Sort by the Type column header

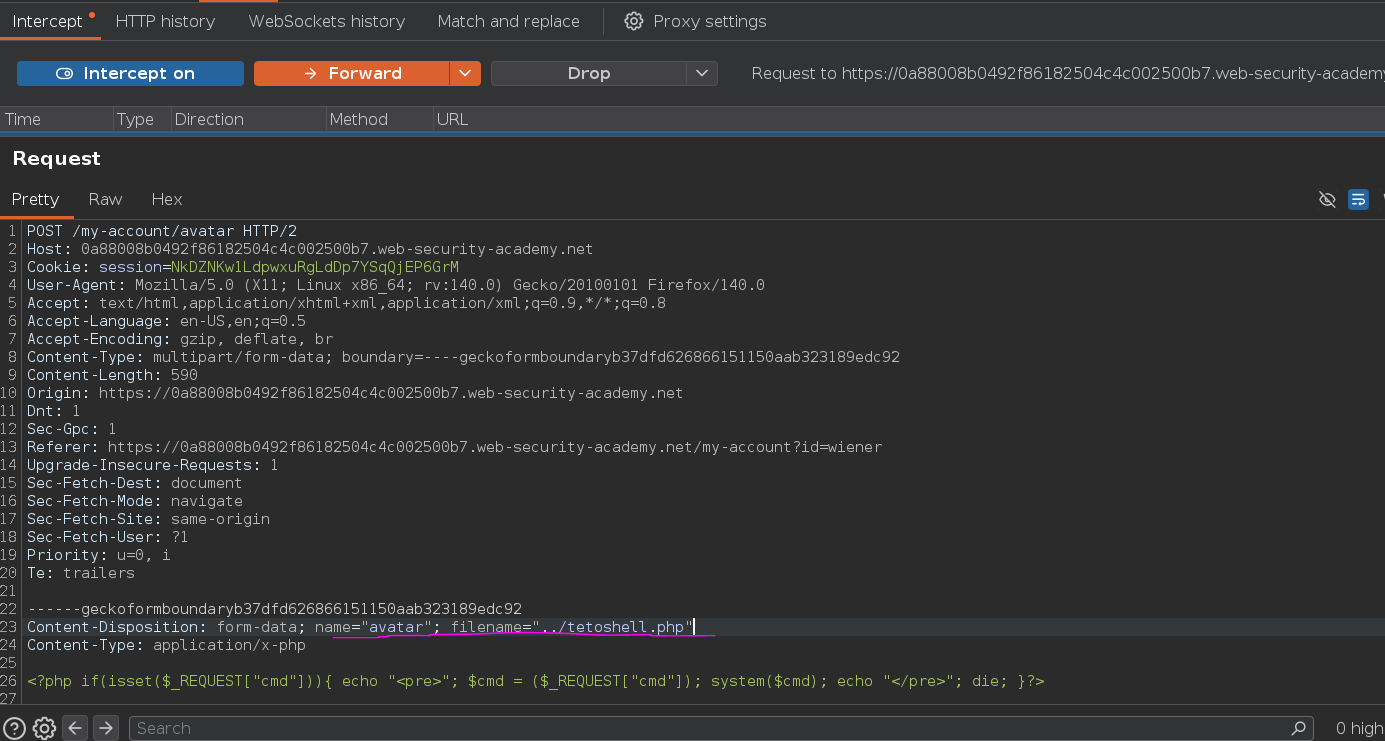coord(141,119)
